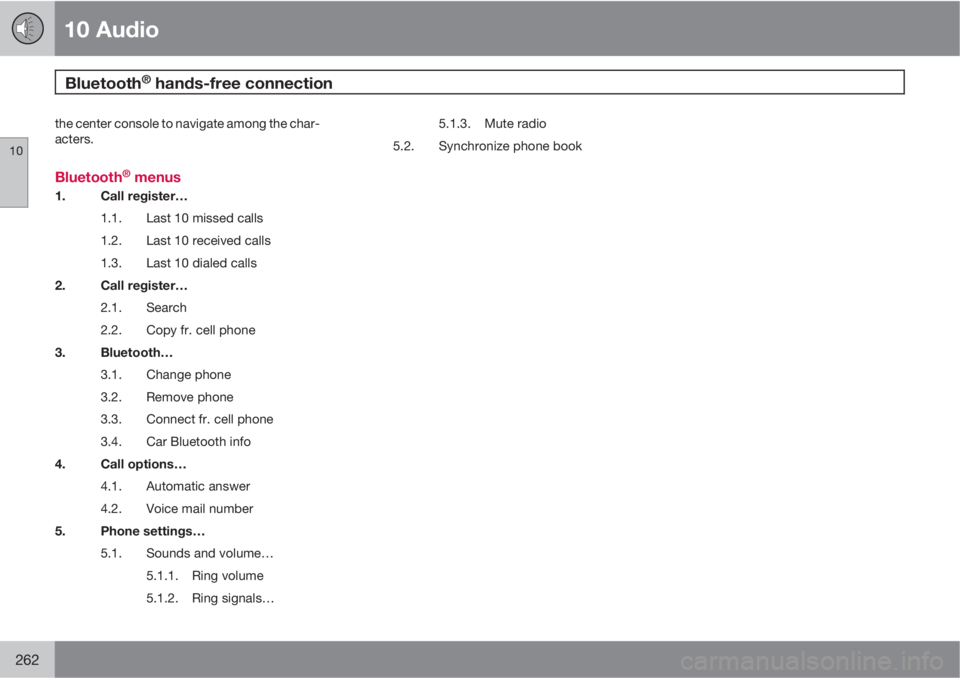Click the page number 262
Viewport: 960px width, 678px height.
coord(27,660)
